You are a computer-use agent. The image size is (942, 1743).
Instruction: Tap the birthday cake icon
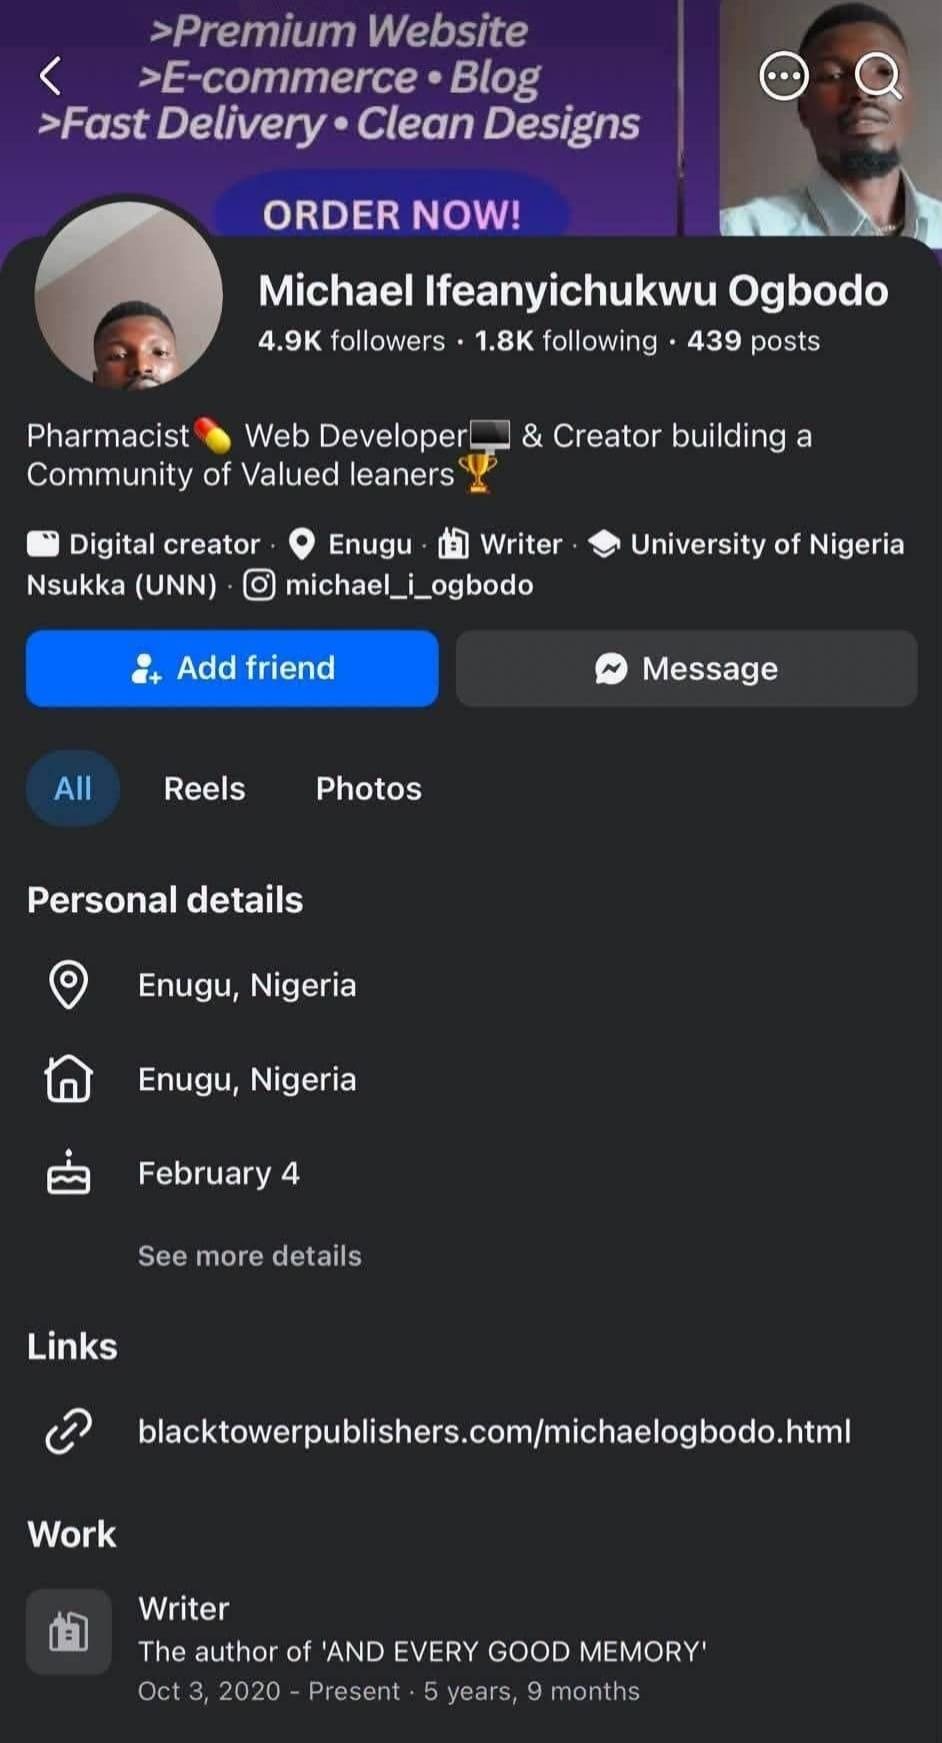[68, 1172]
